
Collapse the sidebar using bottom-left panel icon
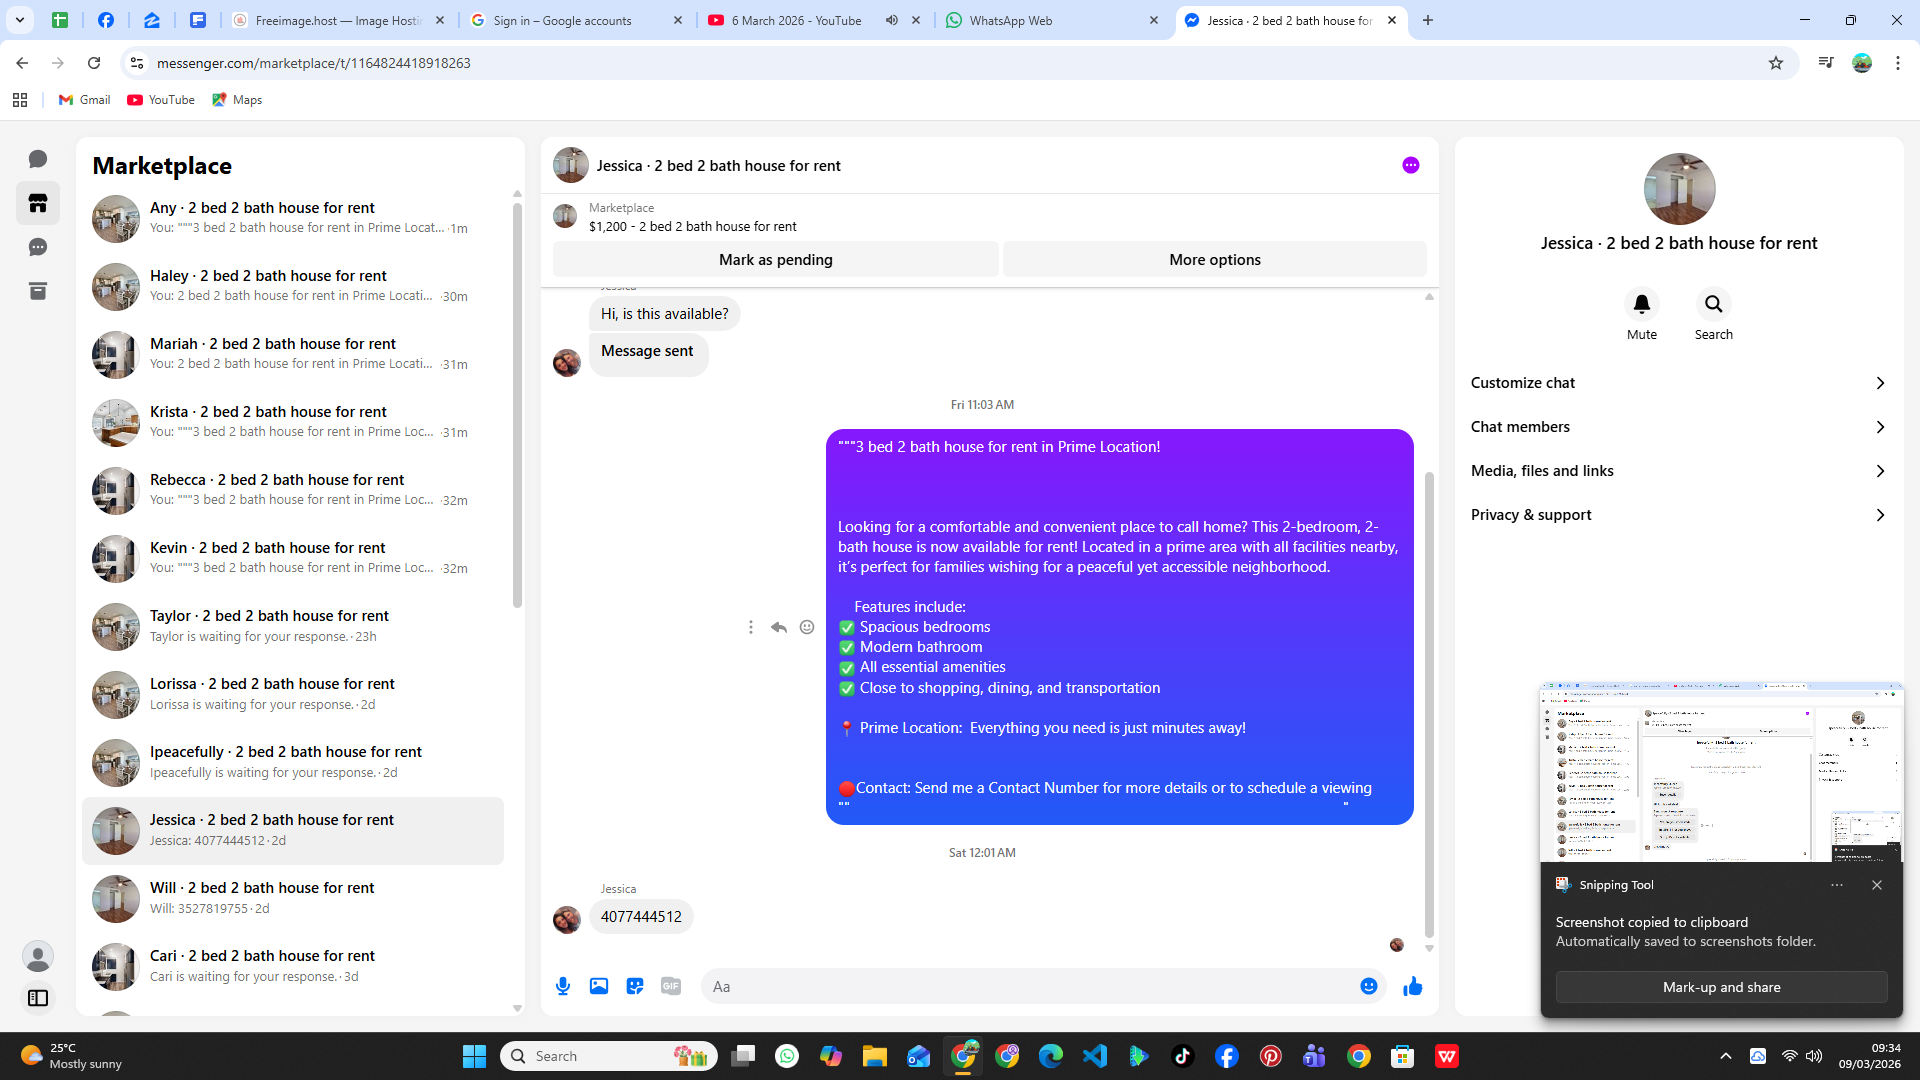38,998
